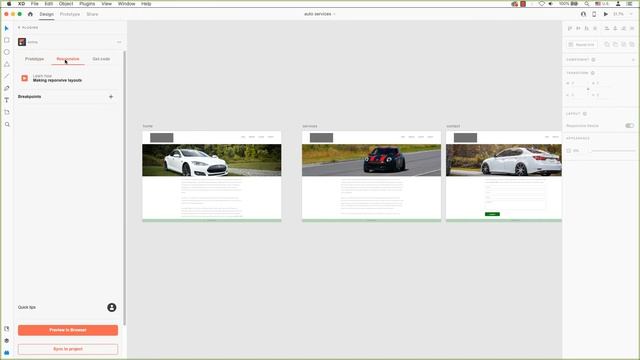This screenshot has width=640, height=360.
Task: Select the Line tool
Action: (x=7, y=76)
